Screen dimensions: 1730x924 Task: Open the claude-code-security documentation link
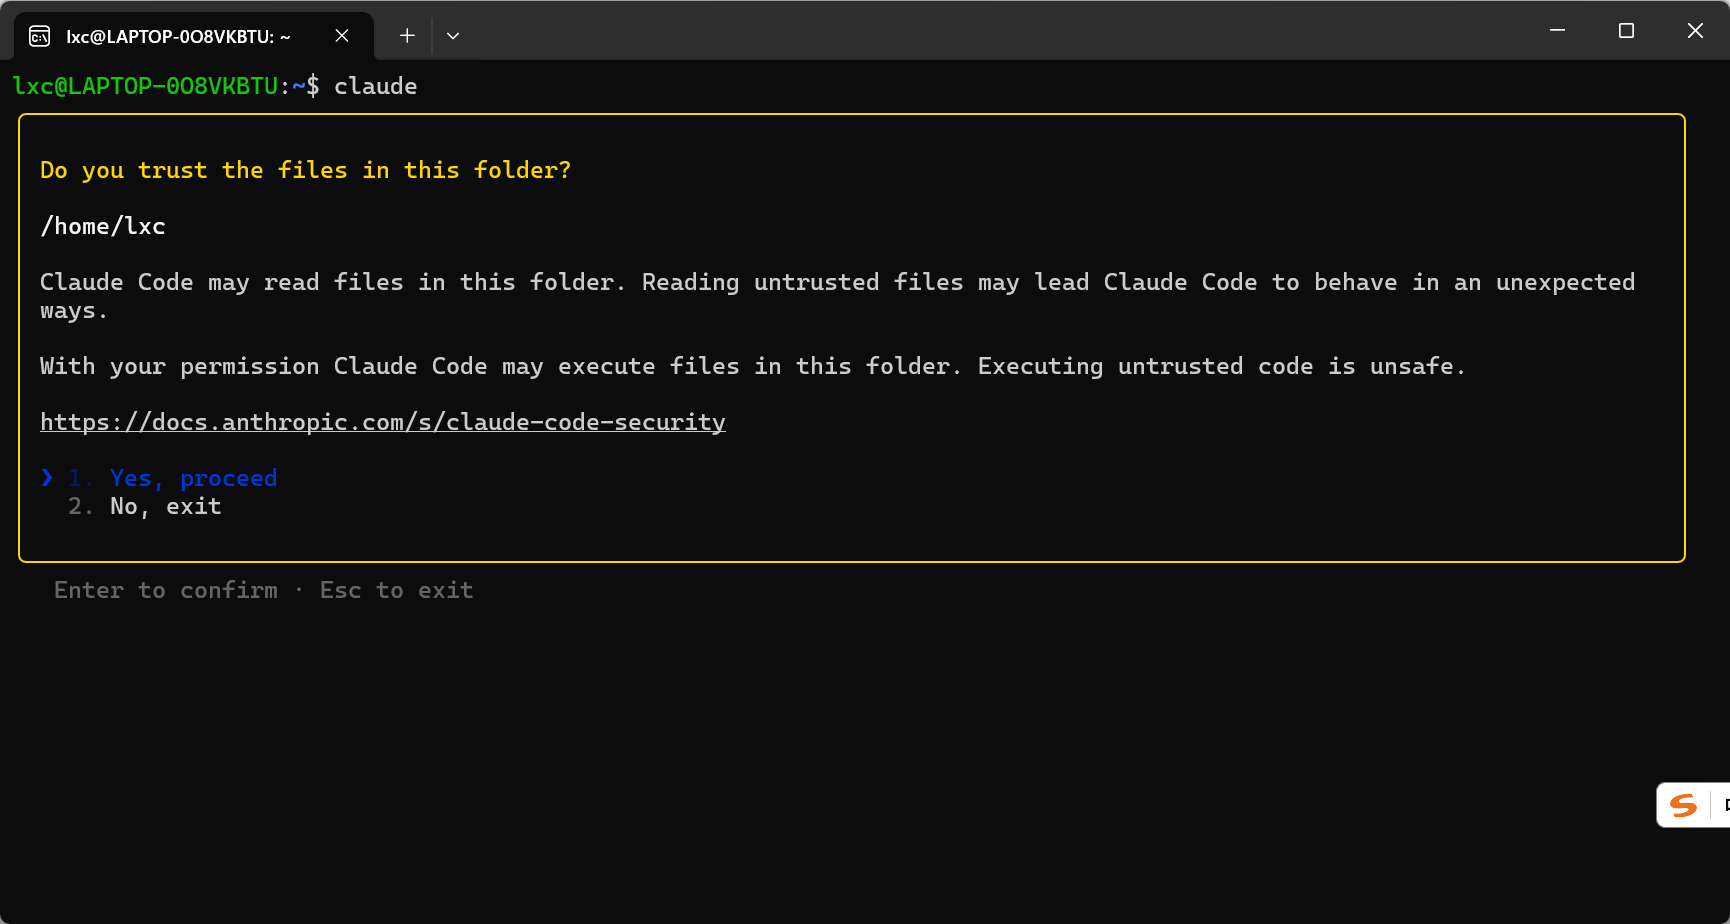pos(382,421)
